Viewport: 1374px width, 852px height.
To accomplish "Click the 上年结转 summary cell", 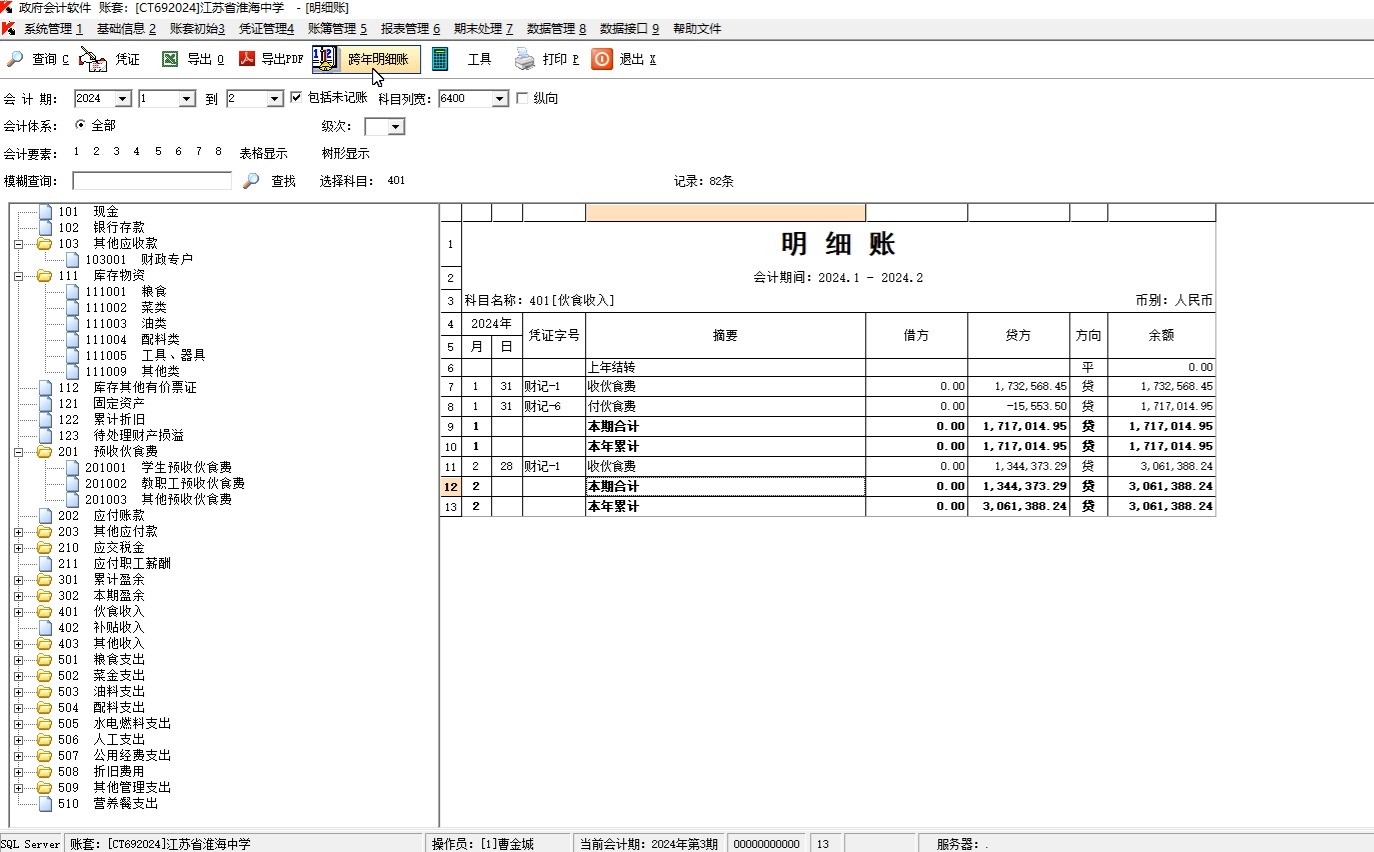I will click(725, 367).
